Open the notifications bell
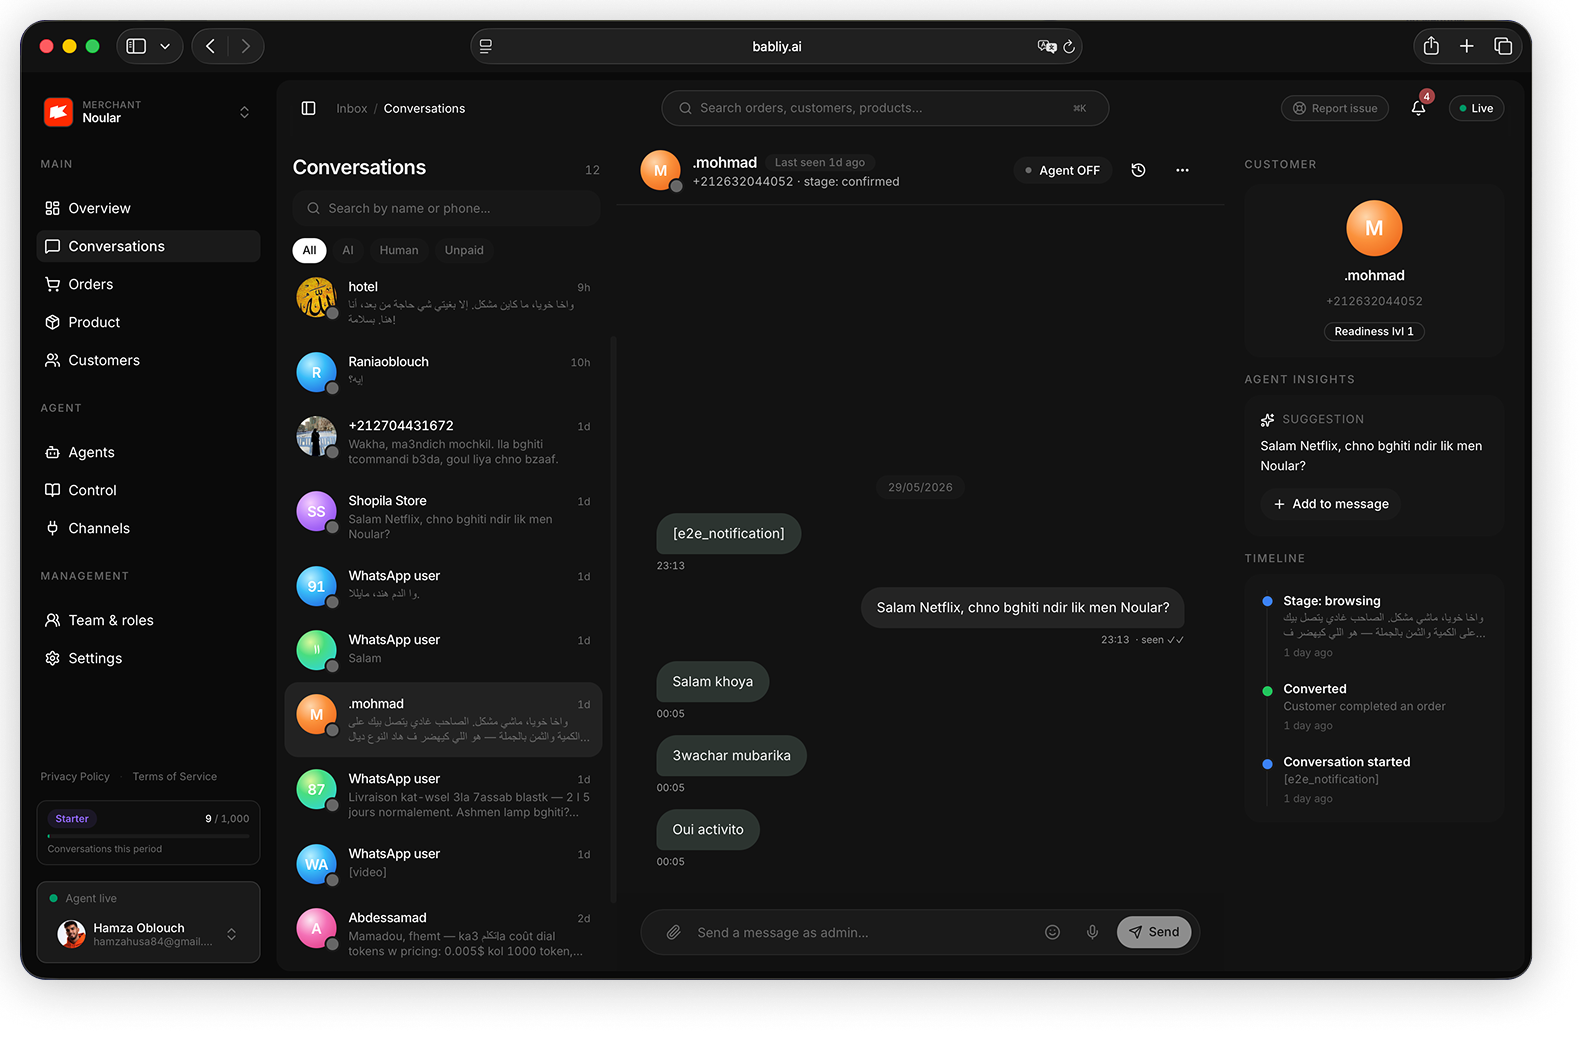 coord(1419,108)
